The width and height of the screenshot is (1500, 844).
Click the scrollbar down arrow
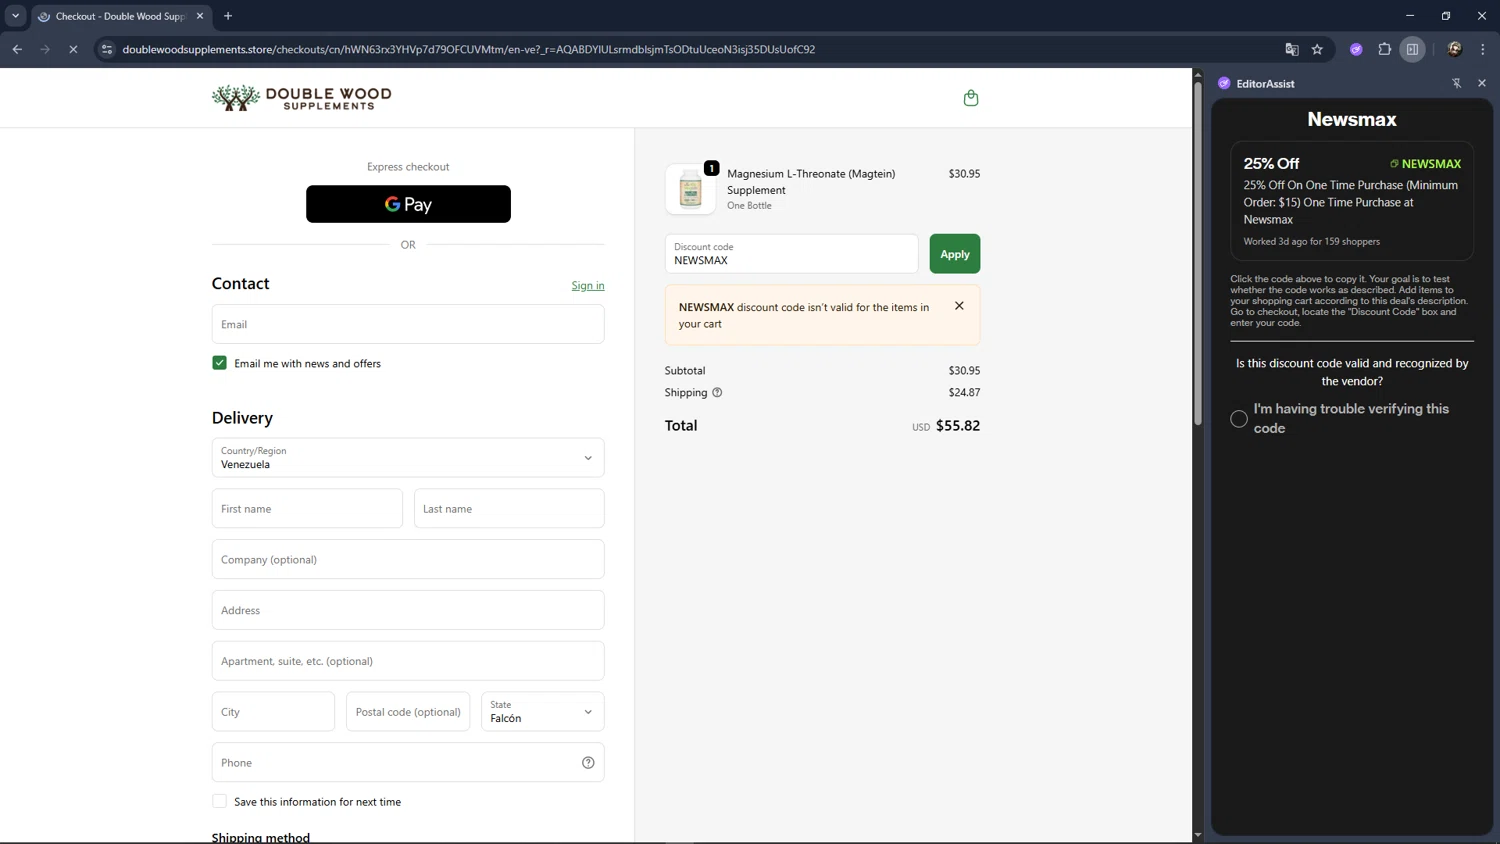click(1198, 835)
